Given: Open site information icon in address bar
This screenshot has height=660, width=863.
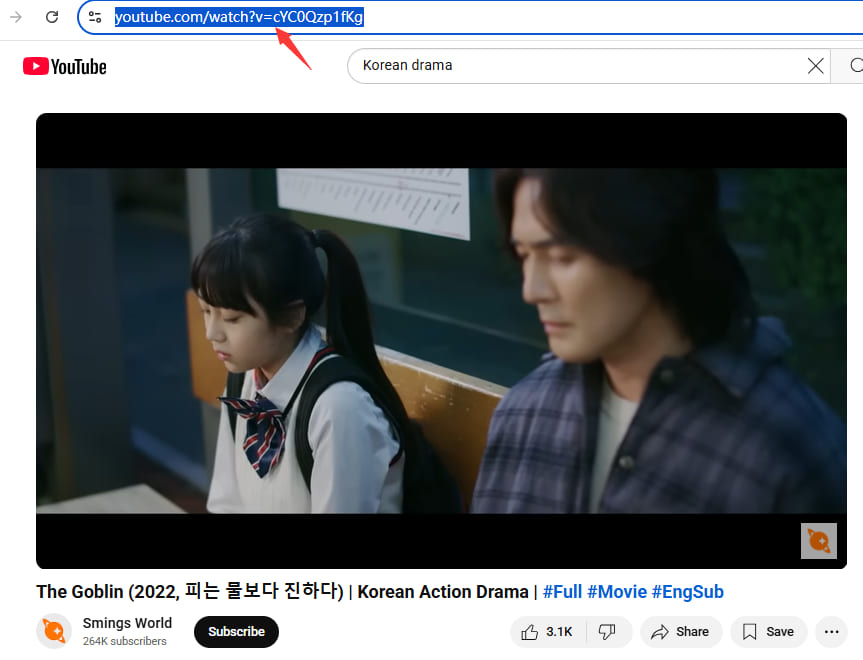Looking at the screenshot, I should point(95,17).
